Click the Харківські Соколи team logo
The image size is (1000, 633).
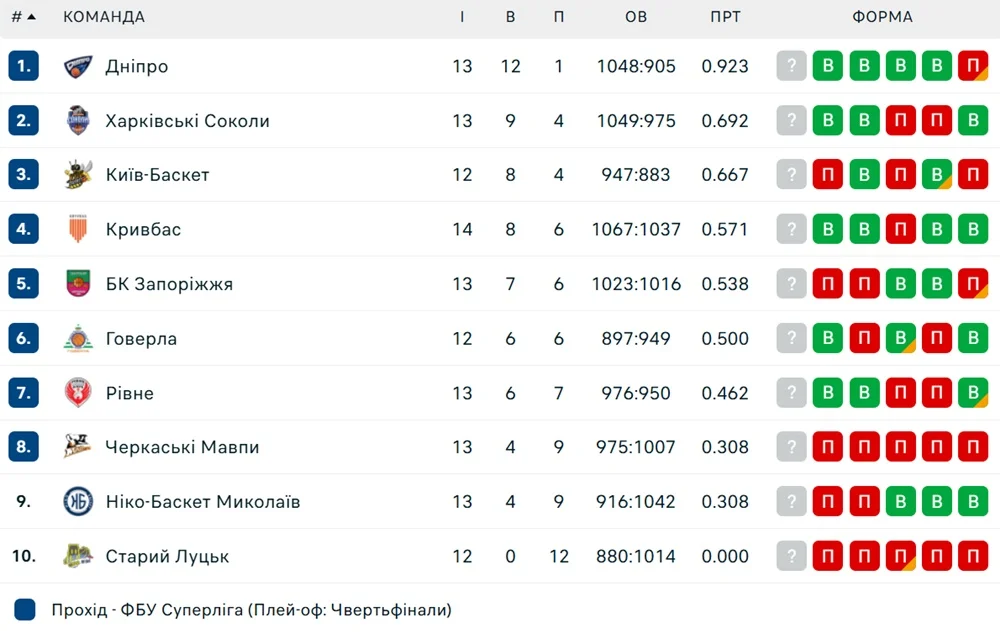click(78, 121)
